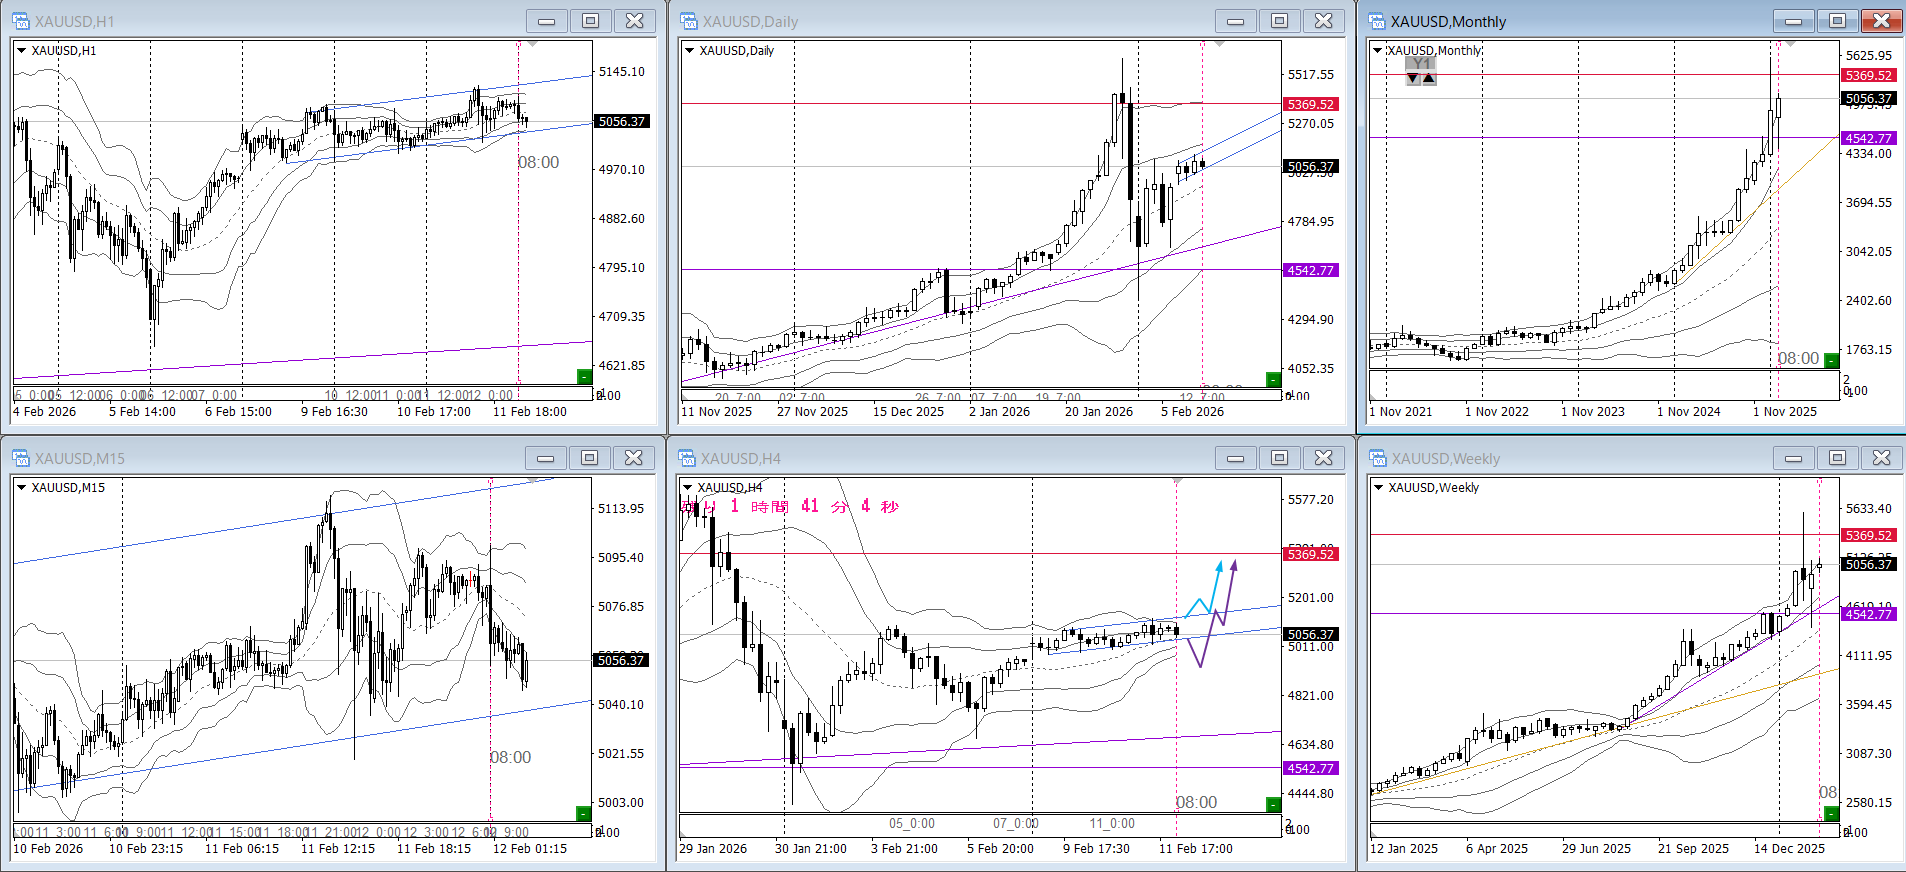
Task: Grab the chart shift triangle on Daily chart
Action: tap(1219, 44)
